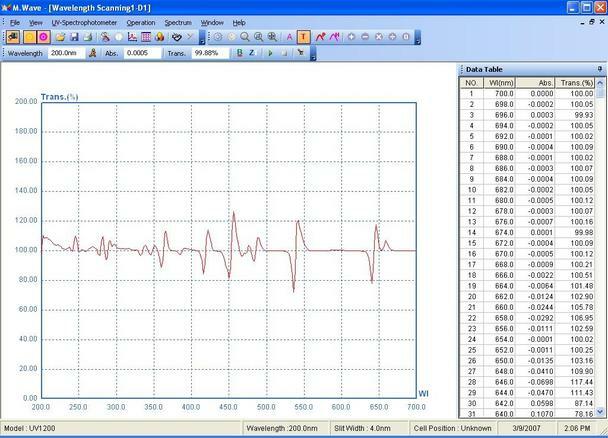Click the yellow circle toolbar icon
This screenshot has height=438, width=608.
pyautogui.click(x=29, y=37)
